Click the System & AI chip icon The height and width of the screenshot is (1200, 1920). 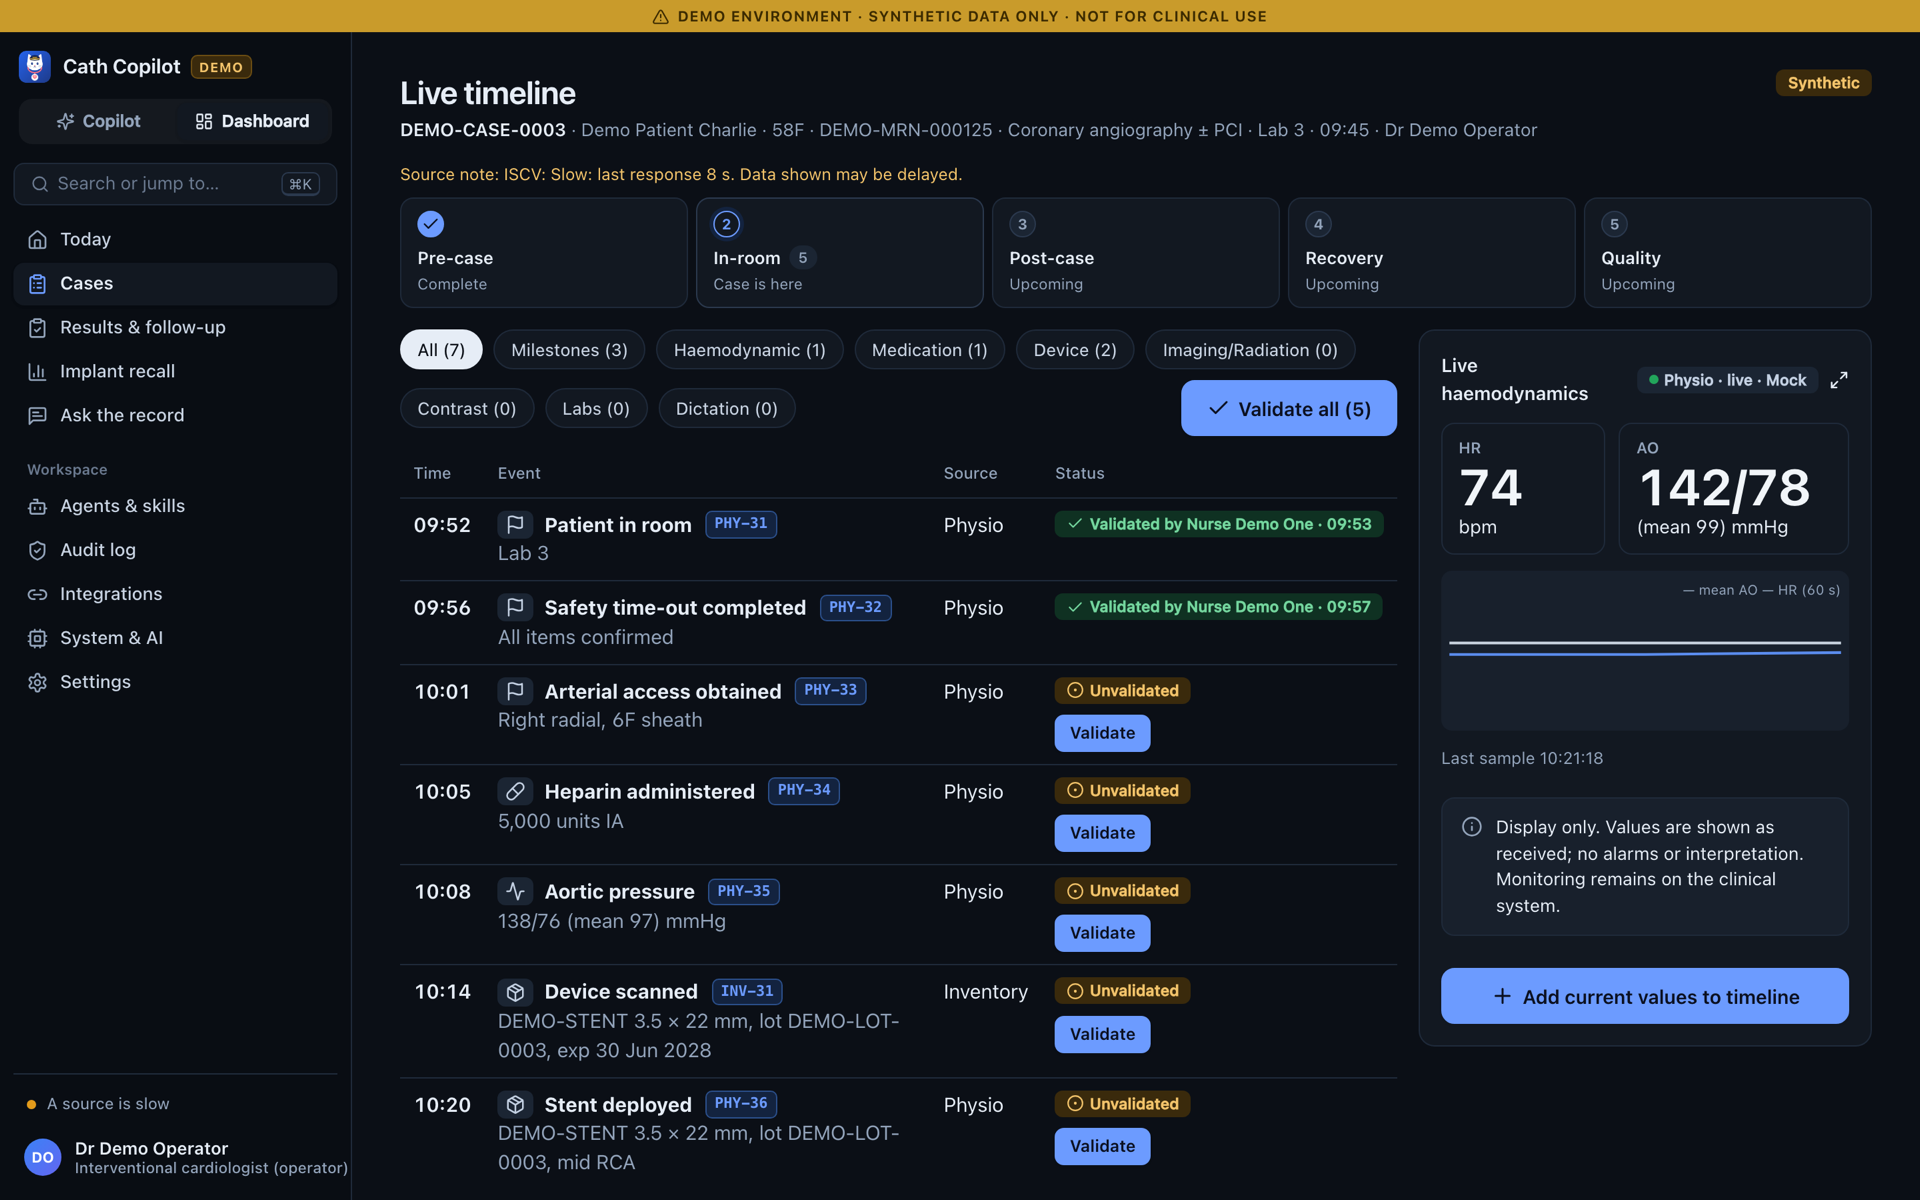[37, 639]
